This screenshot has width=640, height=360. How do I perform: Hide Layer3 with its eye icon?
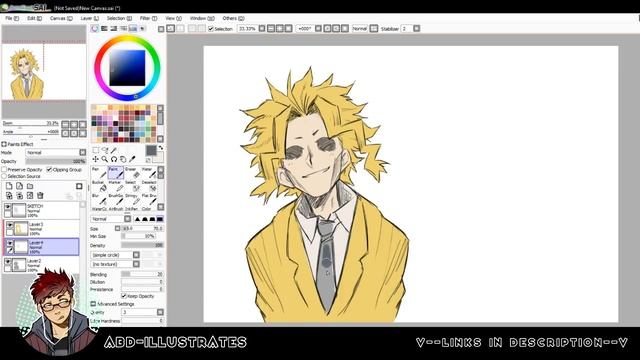[x=9, y=225]
